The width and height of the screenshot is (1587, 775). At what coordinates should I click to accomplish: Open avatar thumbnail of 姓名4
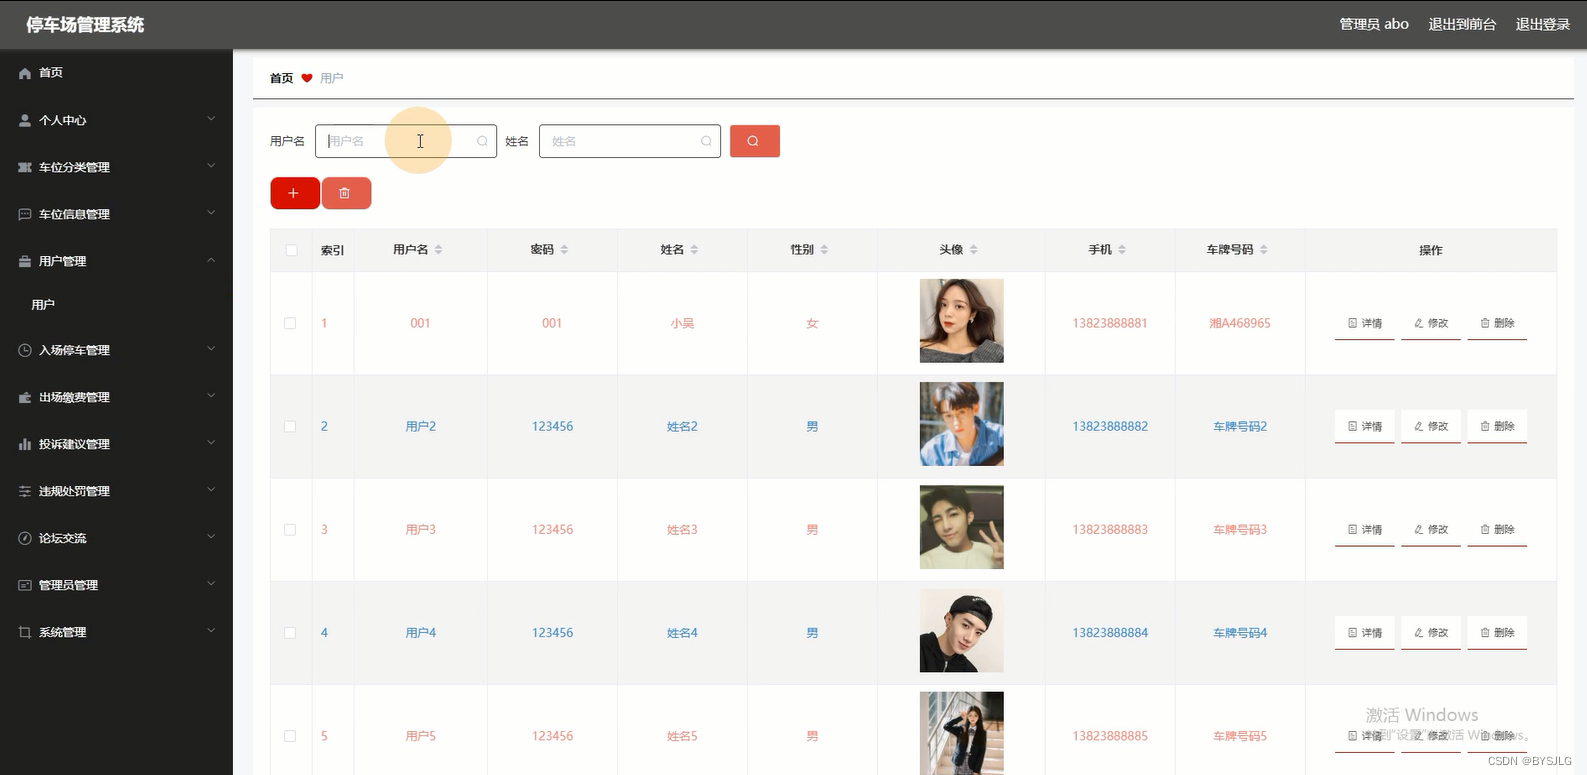[x=962, y=631]
